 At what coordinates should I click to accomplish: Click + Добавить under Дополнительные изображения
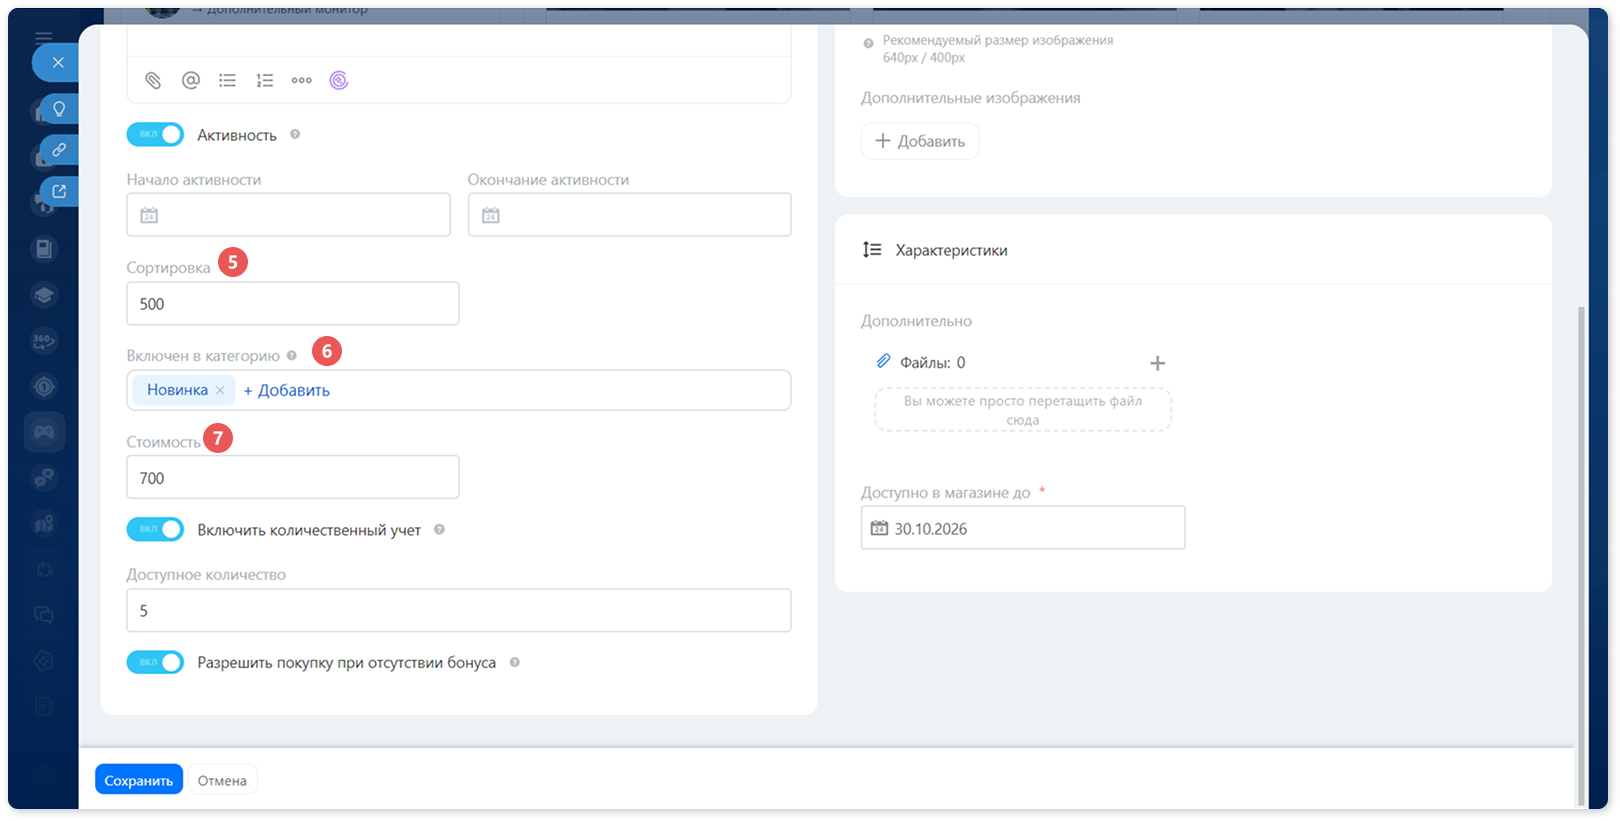tap(920, 141)
